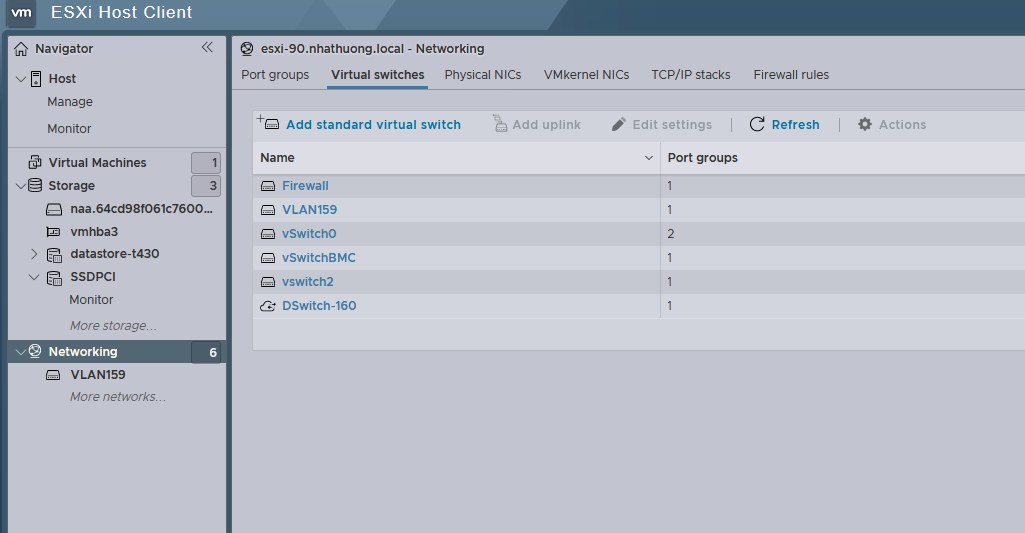Click the Refresh icon in the toolbar
Viewport: 1025px width, 533px height.
coord(757,125)
